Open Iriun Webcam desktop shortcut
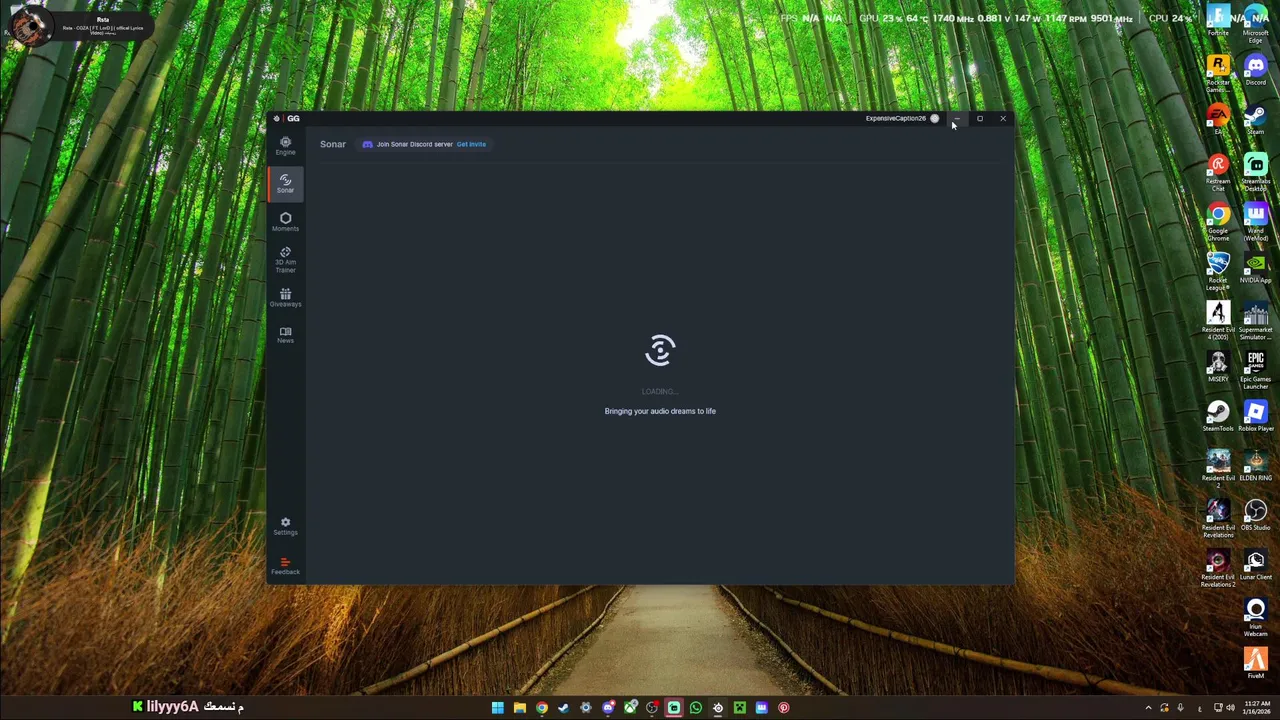 click(x=1255, y=618)
